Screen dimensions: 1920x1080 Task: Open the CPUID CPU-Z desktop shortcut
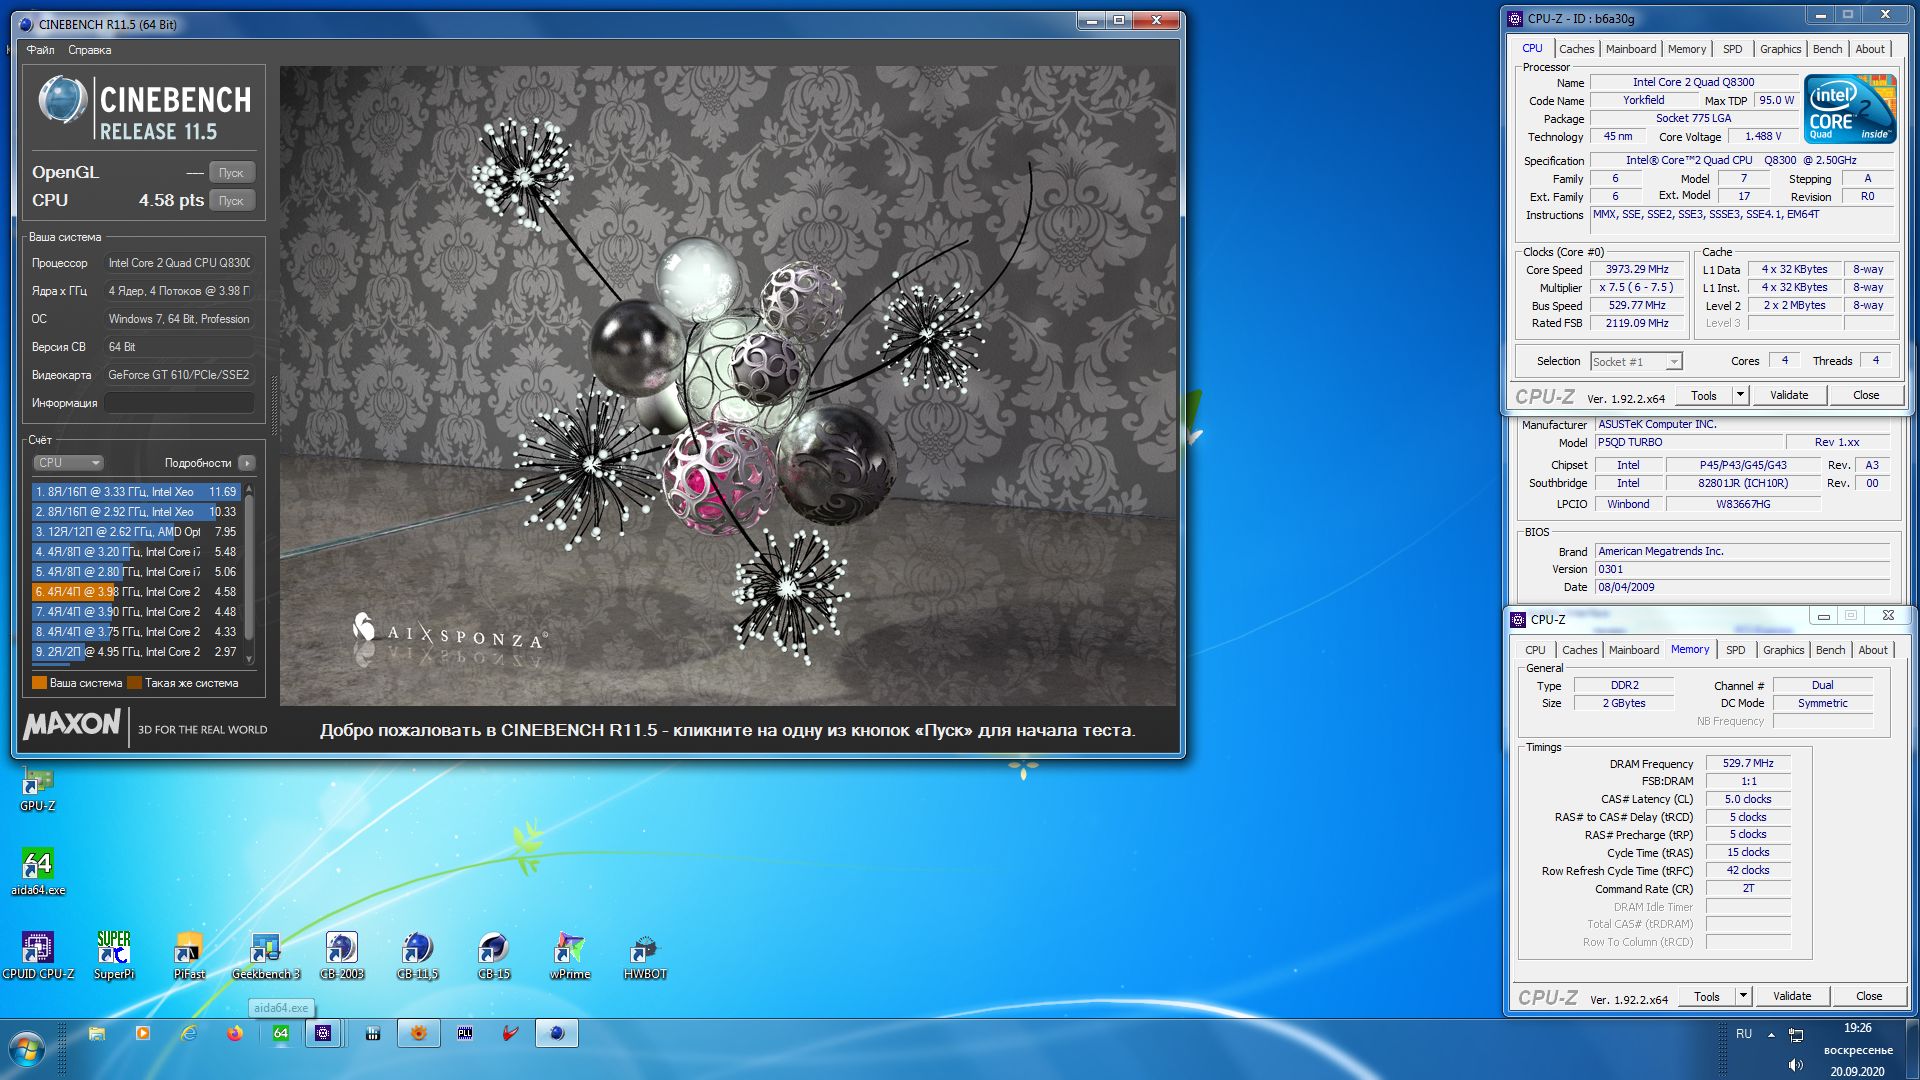click(38, 955)
